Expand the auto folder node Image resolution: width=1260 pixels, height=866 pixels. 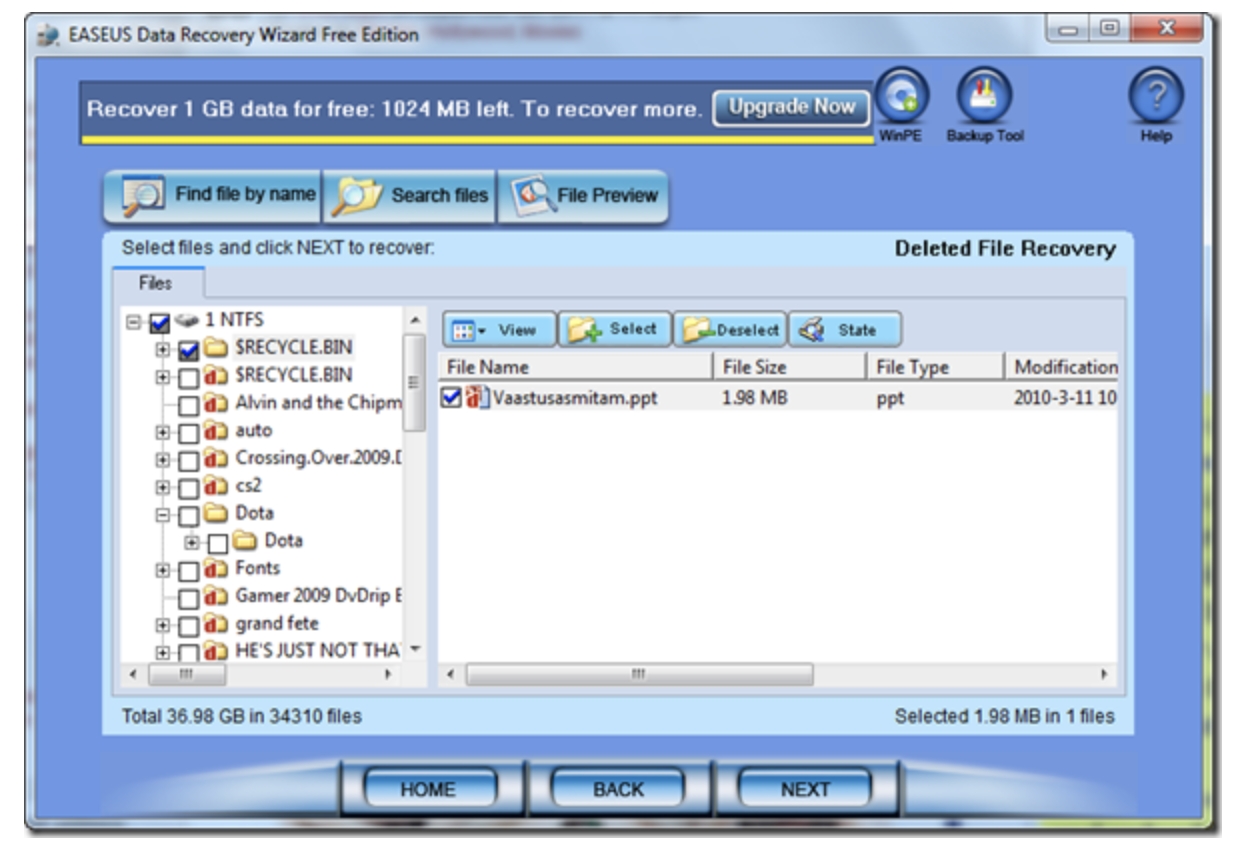tap(163, 433)
